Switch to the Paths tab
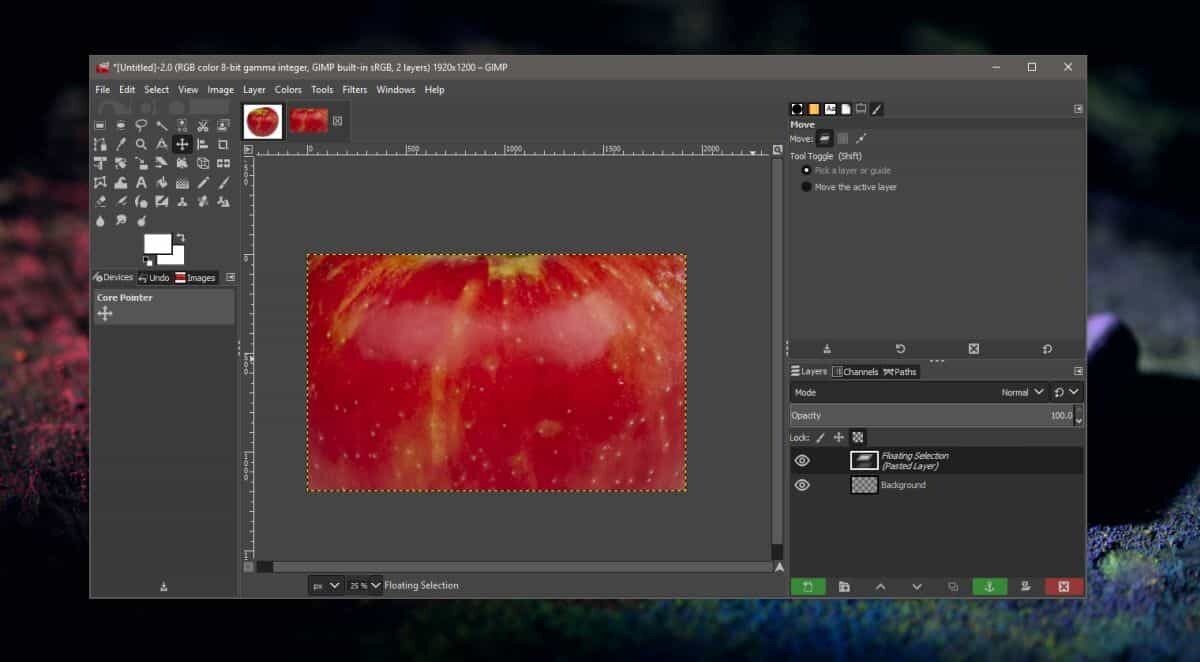The image size is (1200, 662). point(900,372)
